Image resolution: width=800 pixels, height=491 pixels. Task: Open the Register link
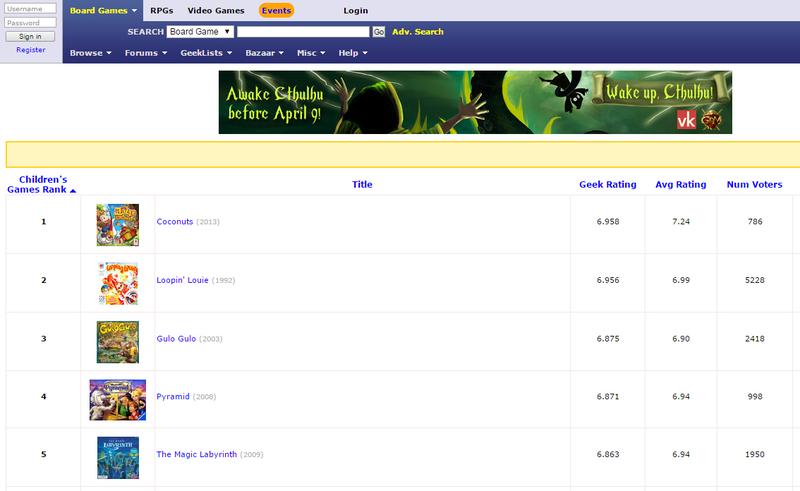[x=31, y=50]
